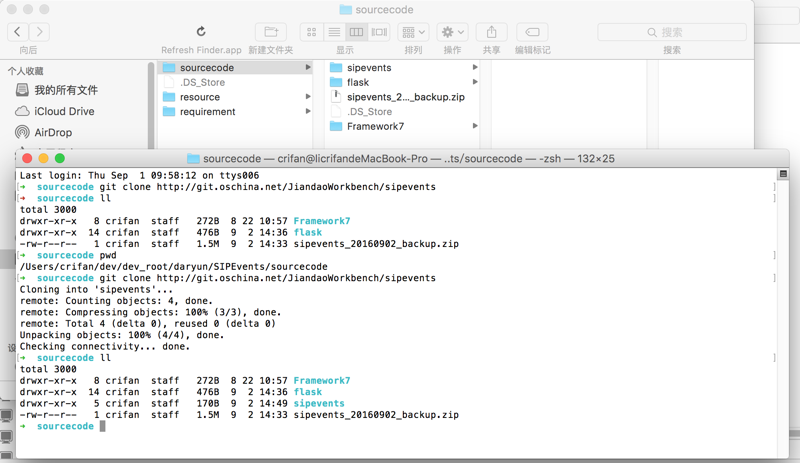
Task: Open the arrange-by dropdown in Finder toolbar
Action: pos(413,32)
